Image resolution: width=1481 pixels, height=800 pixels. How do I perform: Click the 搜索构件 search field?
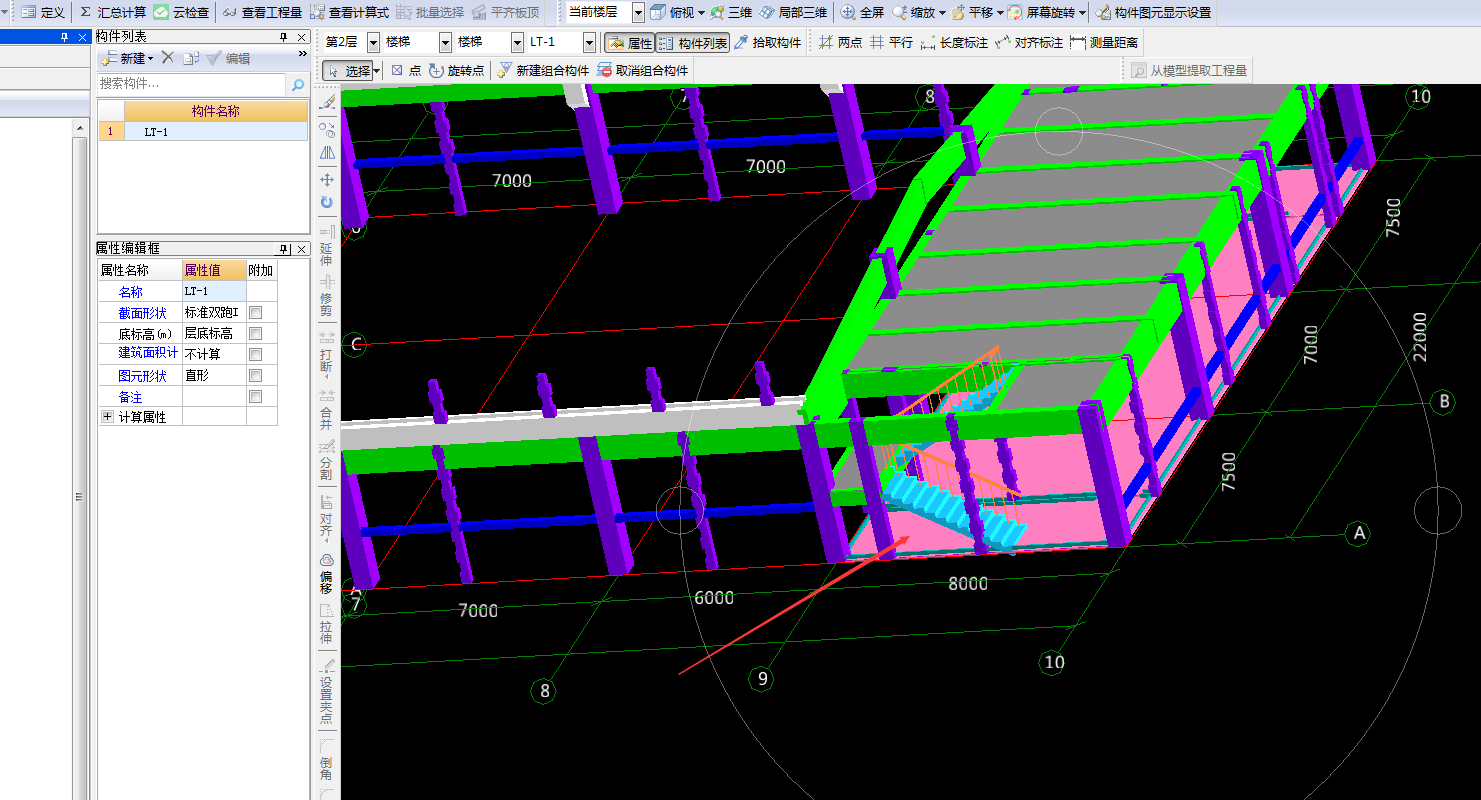192,84
